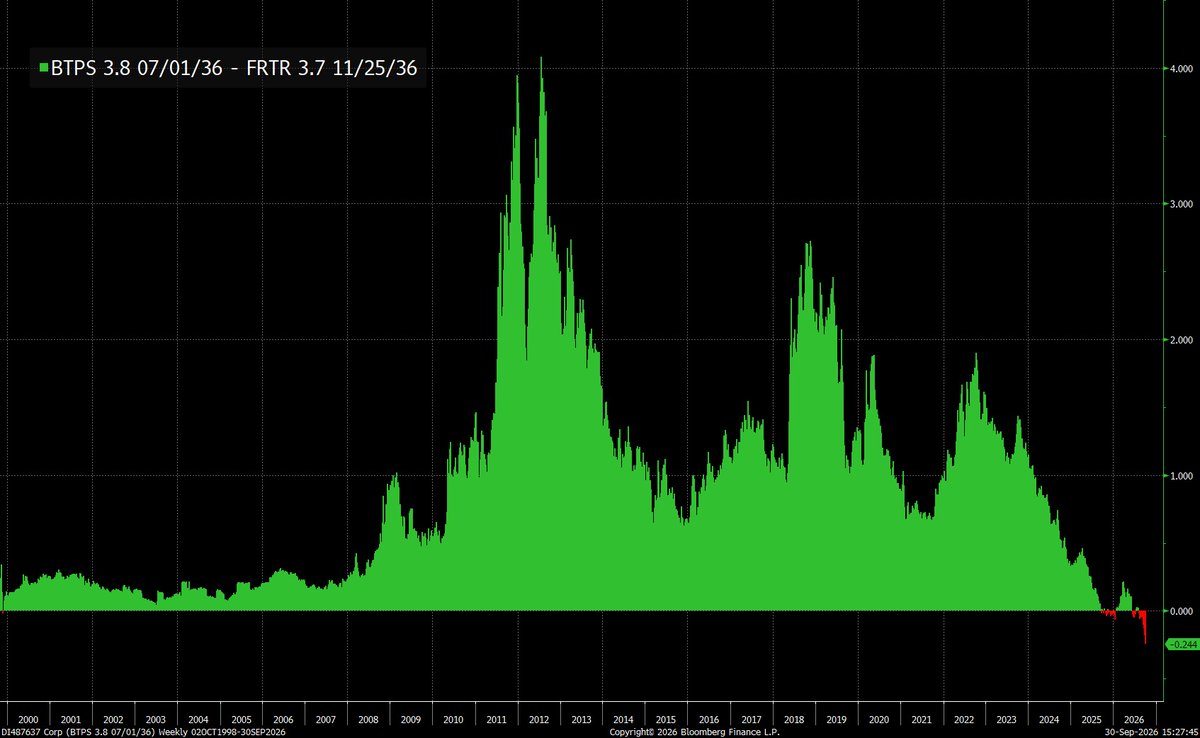Screen dimensions: 1200x738
Task: Click the 2022 year label on x-axis
Action: click(x=964, y=719)
